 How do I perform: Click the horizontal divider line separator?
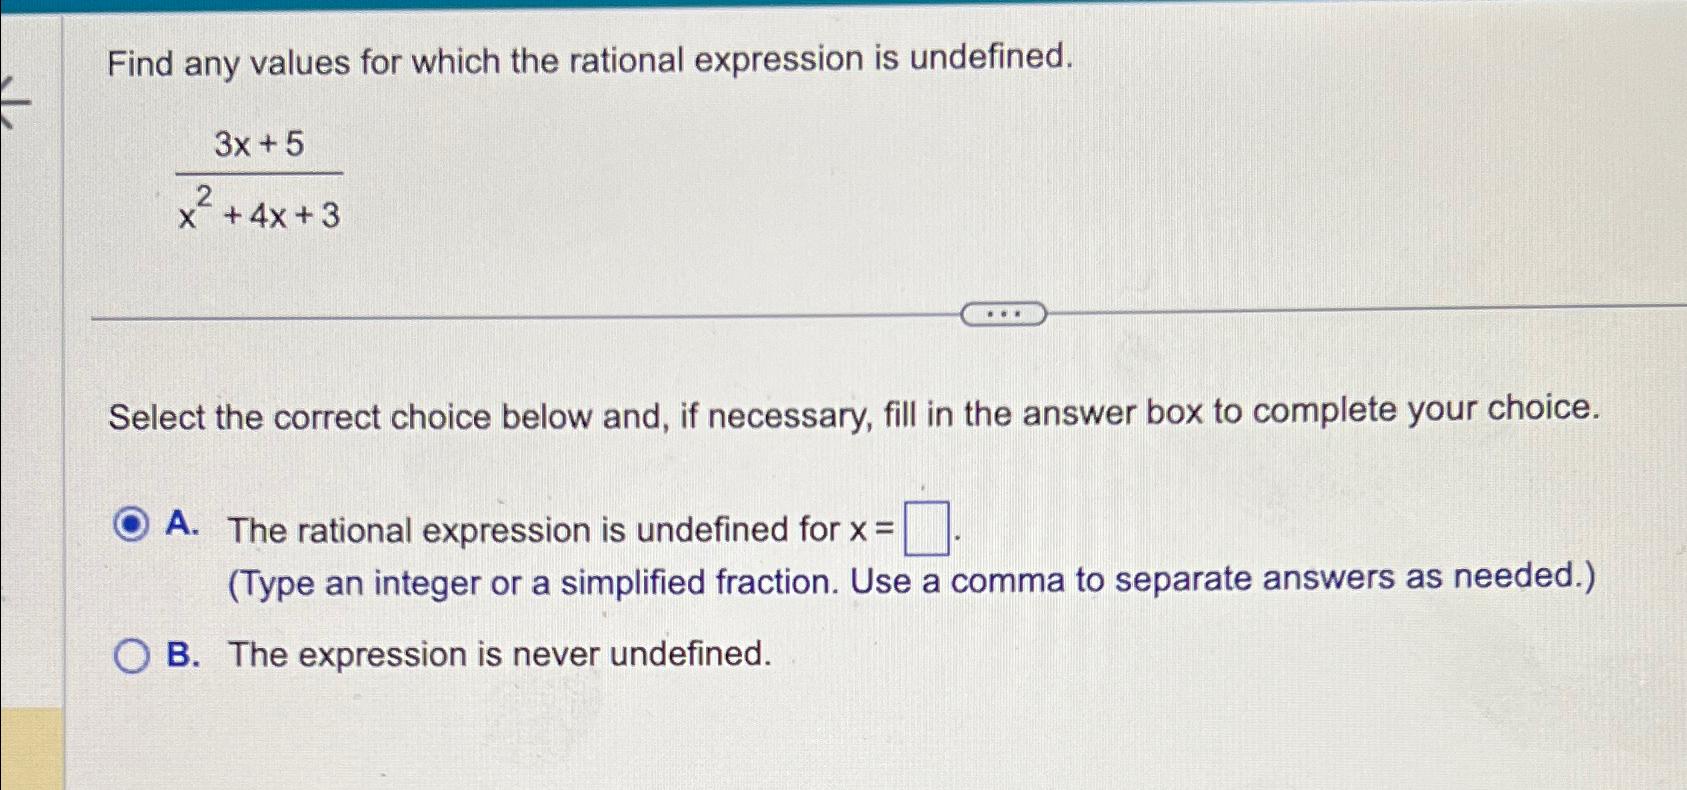[x=500, y=314]
